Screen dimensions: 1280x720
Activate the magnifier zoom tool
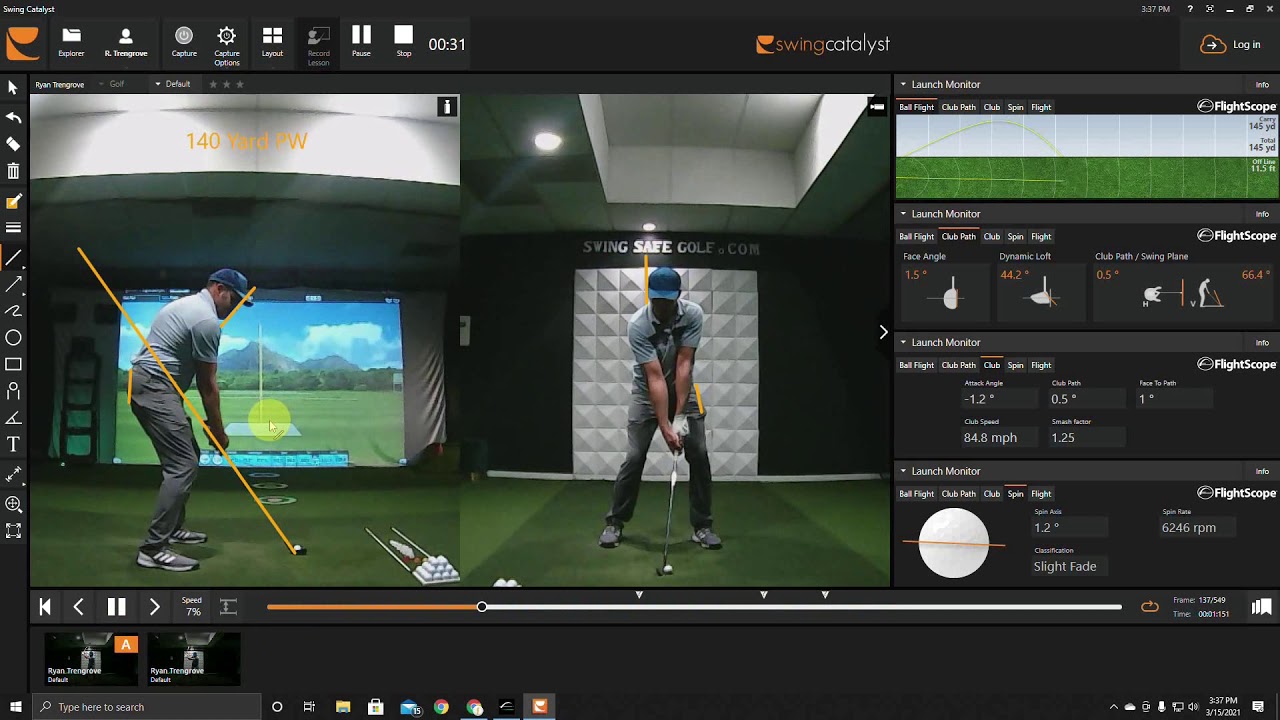[13, 505]
